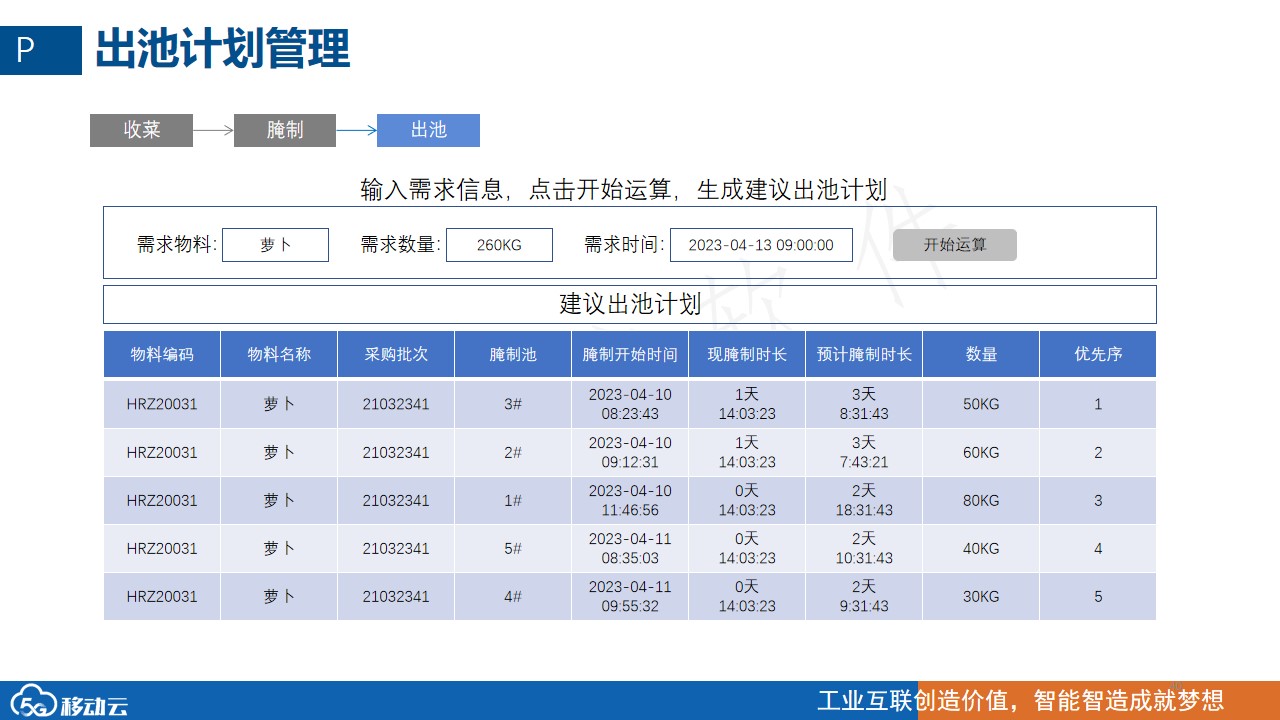The image size is (1280, 720).
Task: Click the 5# pickling pool cell
Action: pyautogui.click(x=513, y=548)
